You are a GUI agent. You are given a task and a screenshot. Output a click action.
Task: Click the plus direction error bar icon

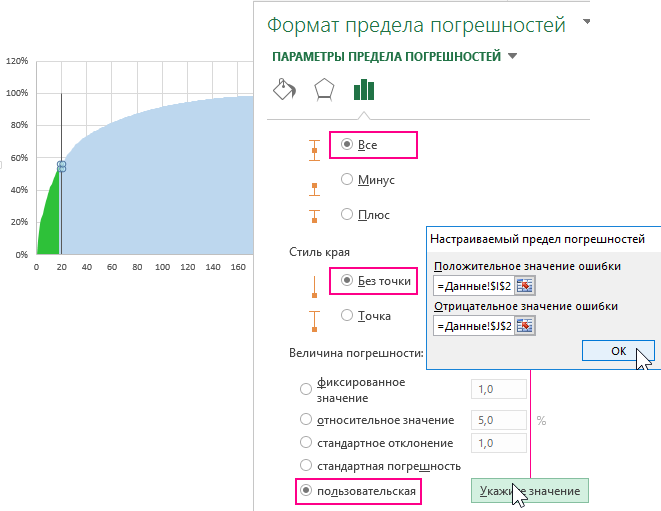[x=314, y=216]
